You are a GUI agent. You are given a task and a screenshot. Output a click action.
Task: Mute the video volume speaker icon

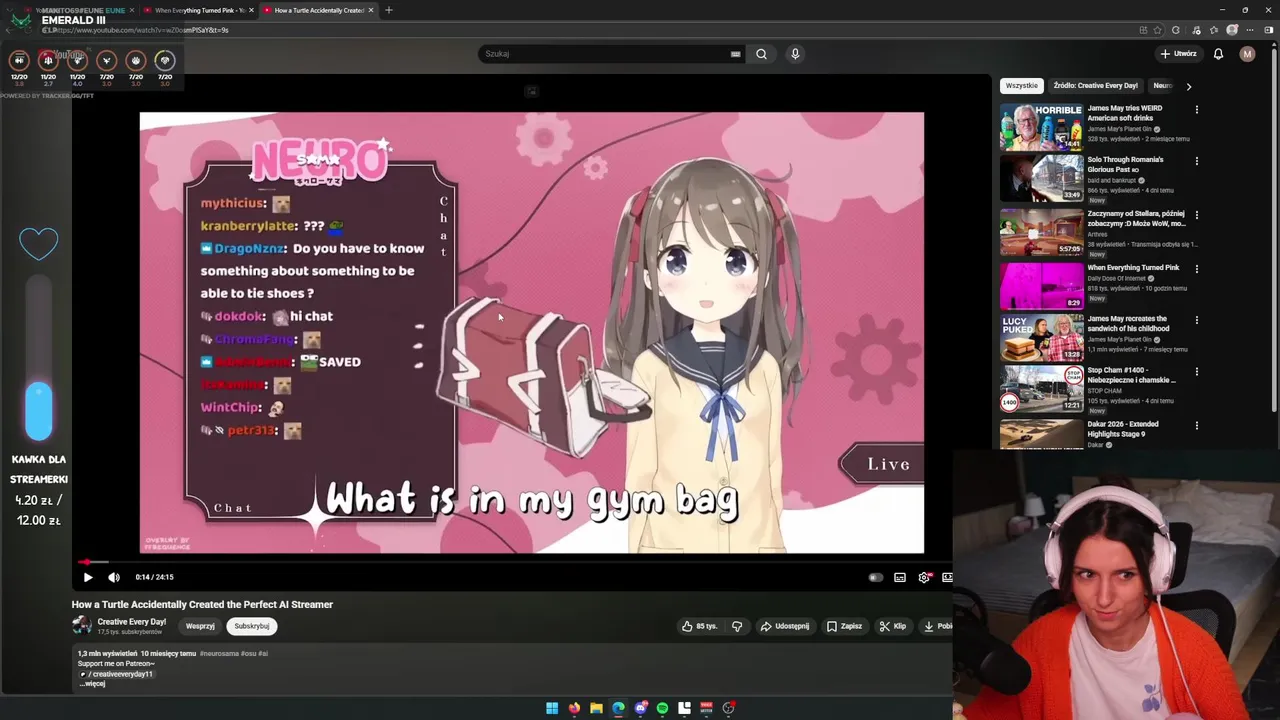point(114,577)
